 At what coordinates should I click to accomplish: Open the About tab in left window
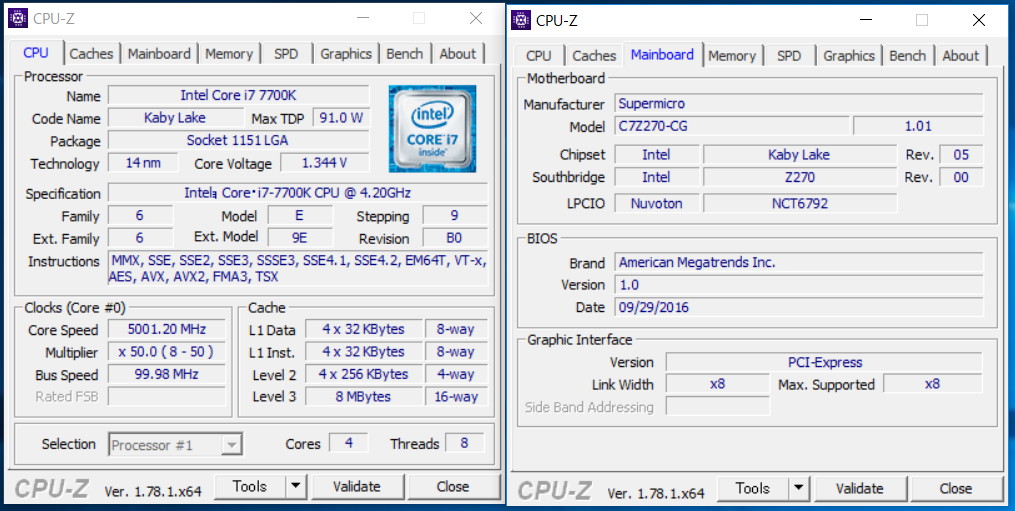458,54
